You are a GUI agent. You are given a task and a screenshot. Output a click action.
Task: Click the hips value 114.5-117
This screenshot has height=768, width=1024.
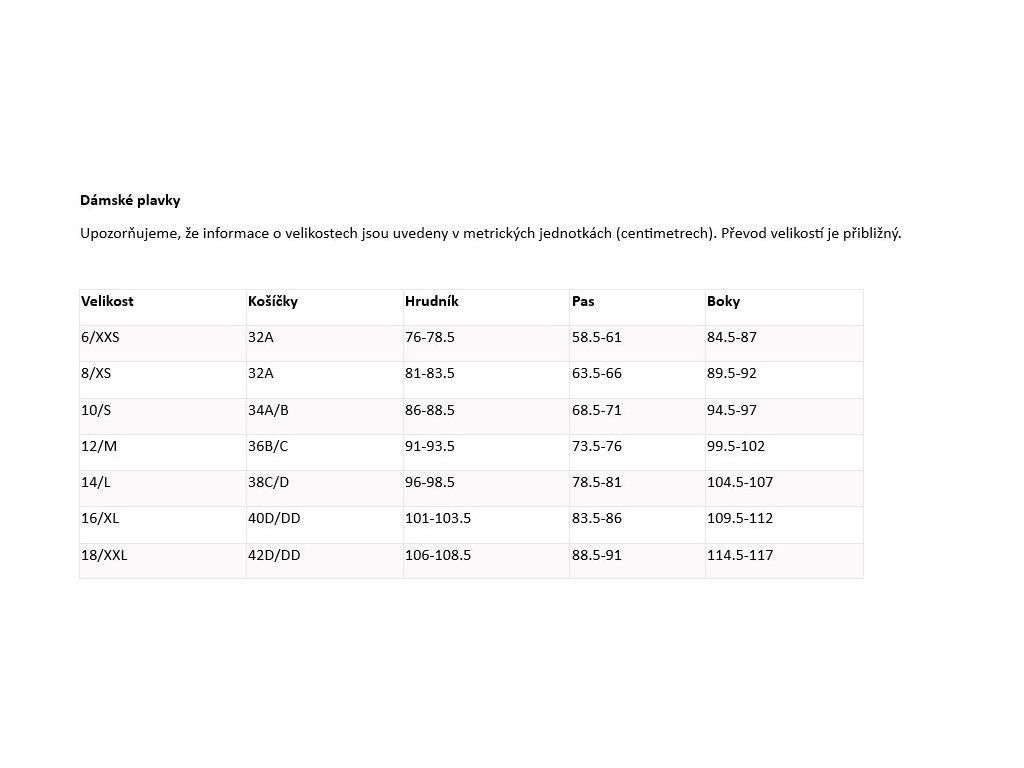point(740,555)
